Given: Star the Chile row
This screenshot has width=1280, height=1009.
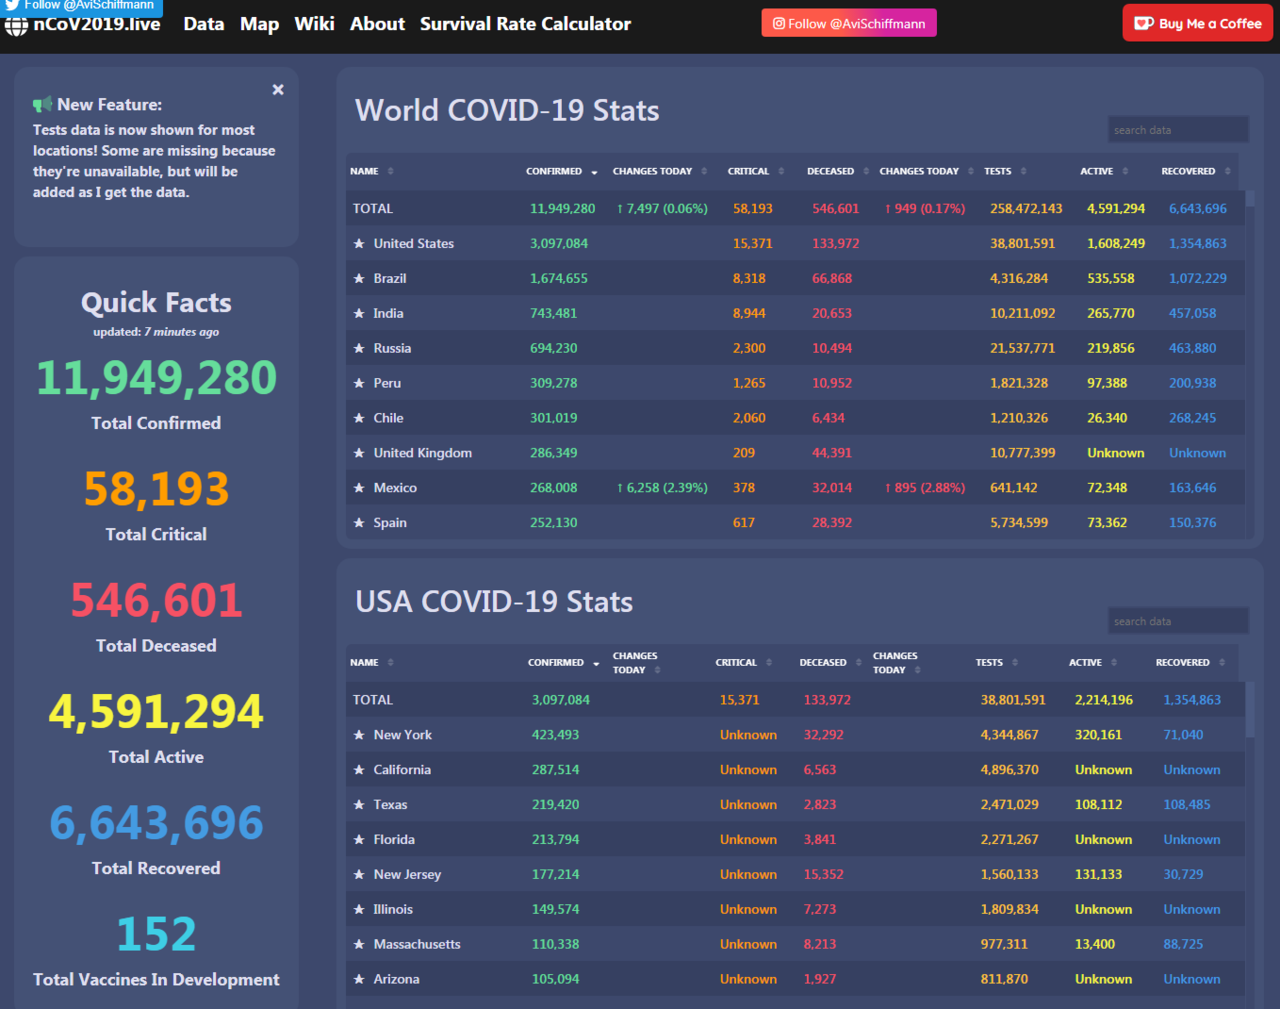Looking at the screenshot, I should click(359, 418).
